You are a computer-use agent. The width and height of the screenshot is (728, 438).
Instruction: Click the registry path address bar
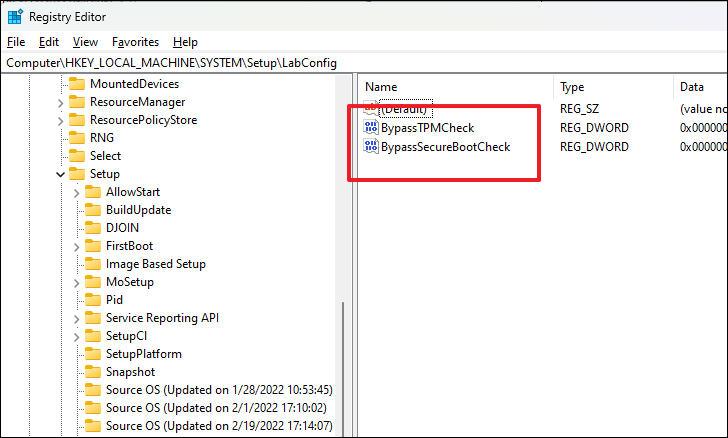point(364,63)
